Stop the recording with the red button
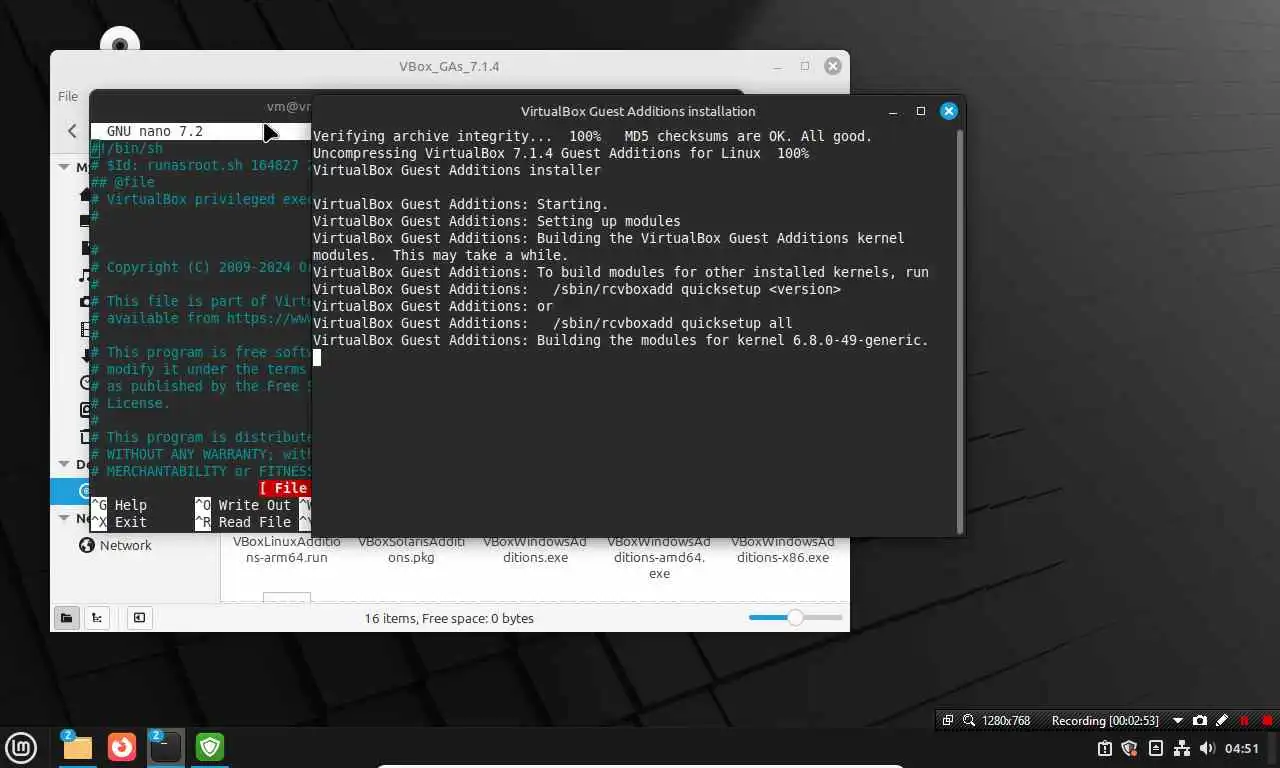Screen dimensions: 1280x768 click(x=1268, y=720)
